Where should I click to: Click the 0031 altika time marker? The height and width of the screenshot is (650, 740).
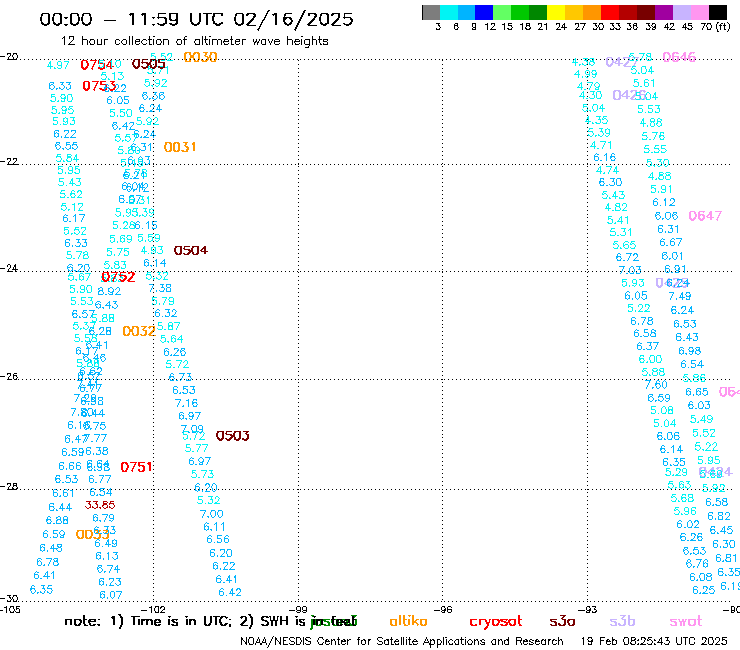pyautogui.click(x=180, y=147)
